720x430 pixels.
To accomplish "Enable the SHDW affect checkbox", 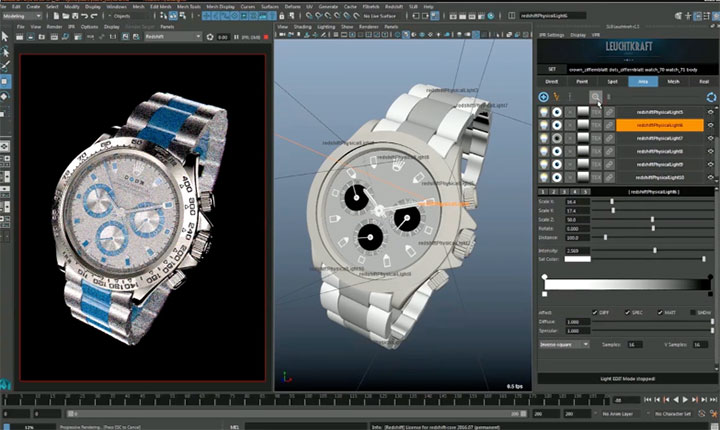I will [x=692, y=312].
